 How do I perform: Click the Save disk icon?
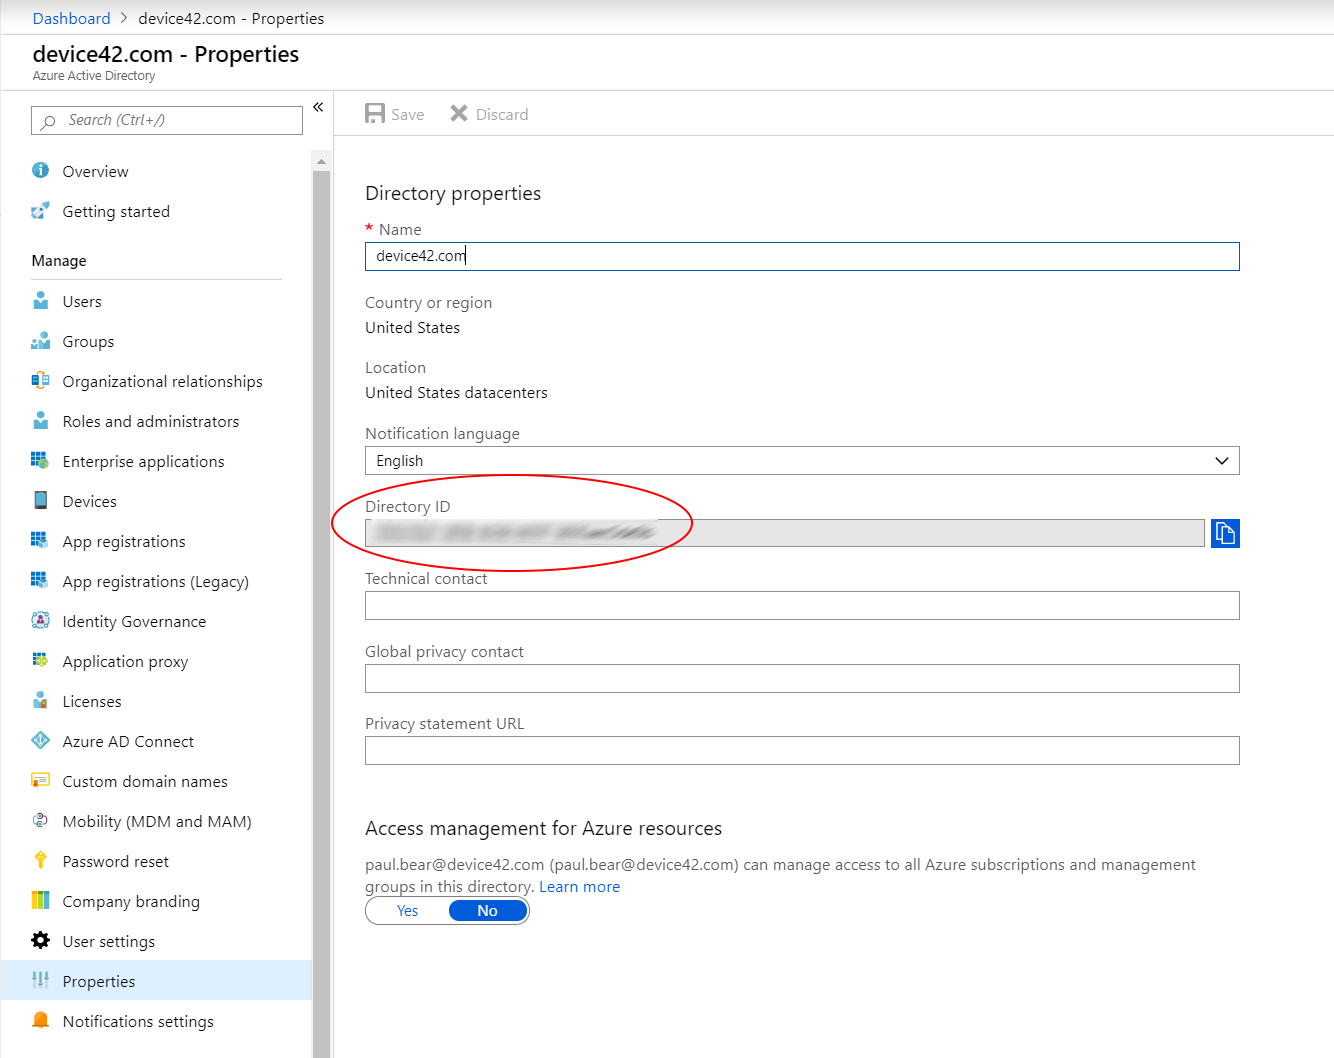click(375, 114)
